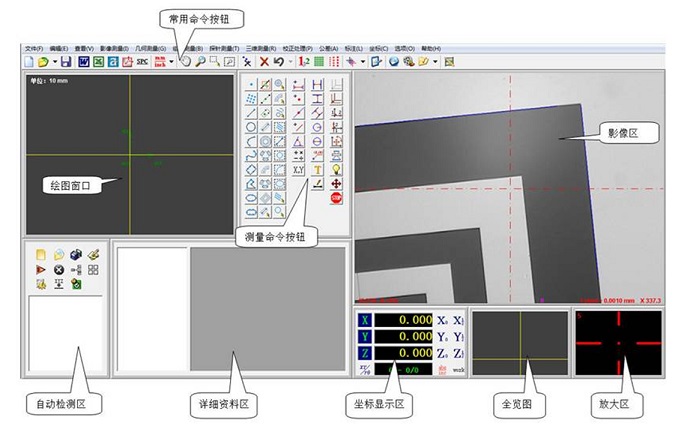
Task: Toggle the mm/inch unit switch button
Action: pos(159,62)
